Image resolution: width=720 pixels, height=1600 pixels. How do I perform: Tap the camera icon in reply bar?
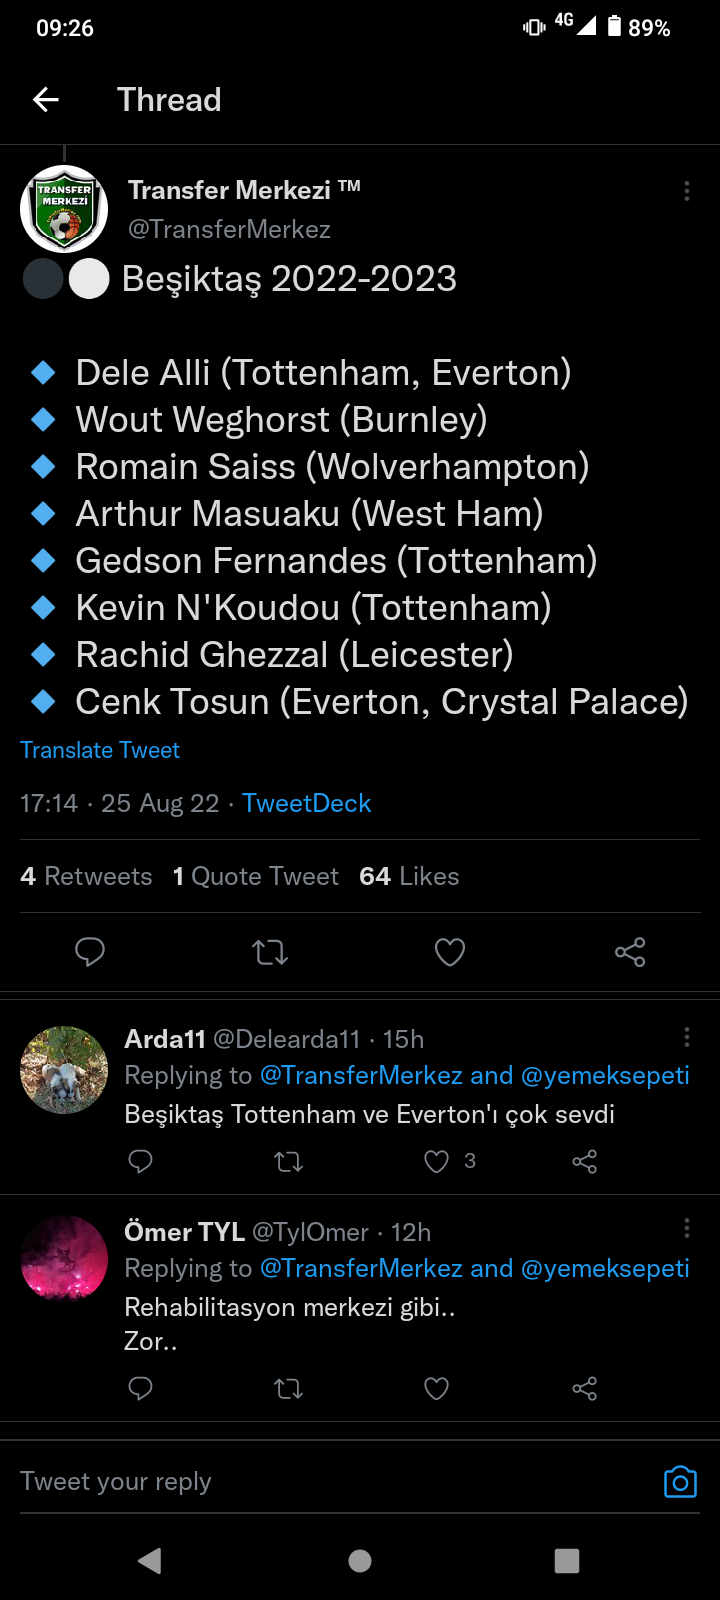(x=680, y=1482)
